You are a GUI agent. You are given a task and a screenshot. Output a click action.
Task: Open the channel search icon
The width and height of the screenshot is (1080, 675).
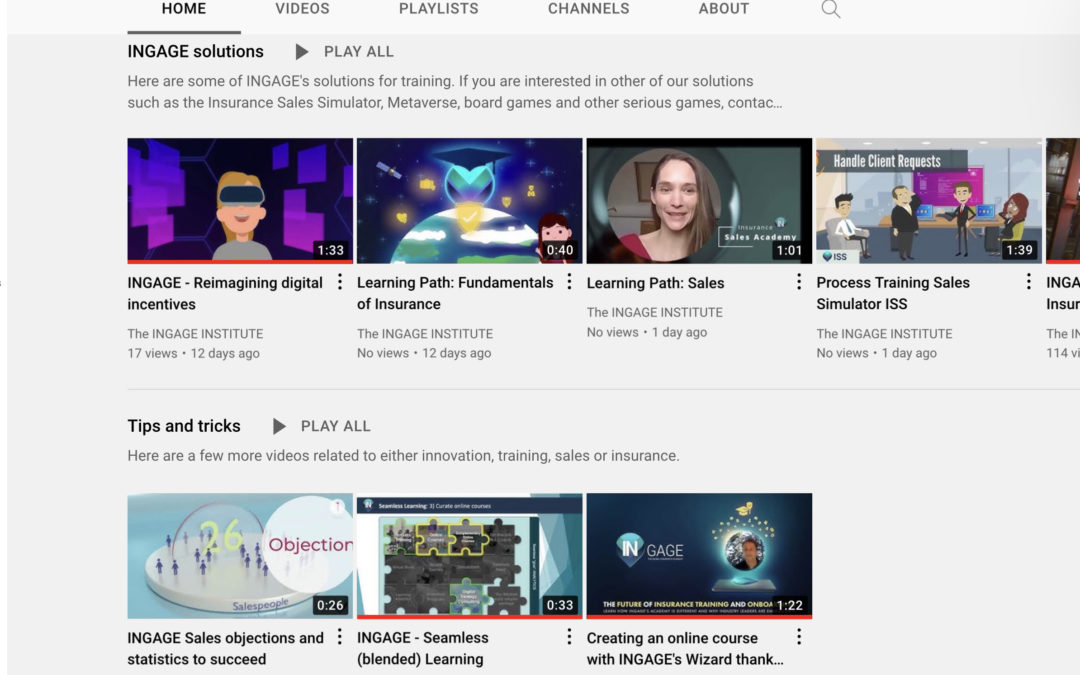click(830, 9)
